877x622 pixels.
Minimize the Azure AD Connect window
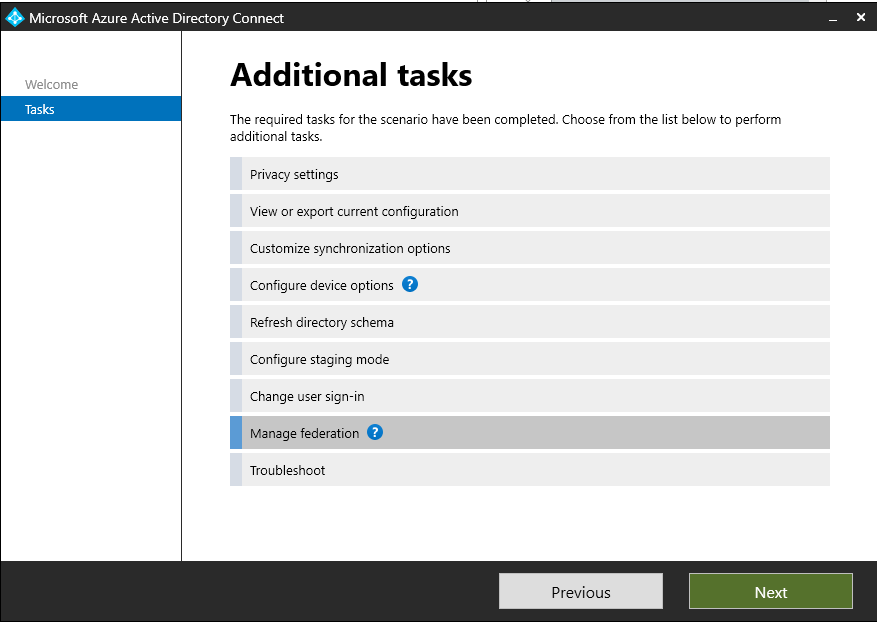pyautogui.click(x=828, y=18)
